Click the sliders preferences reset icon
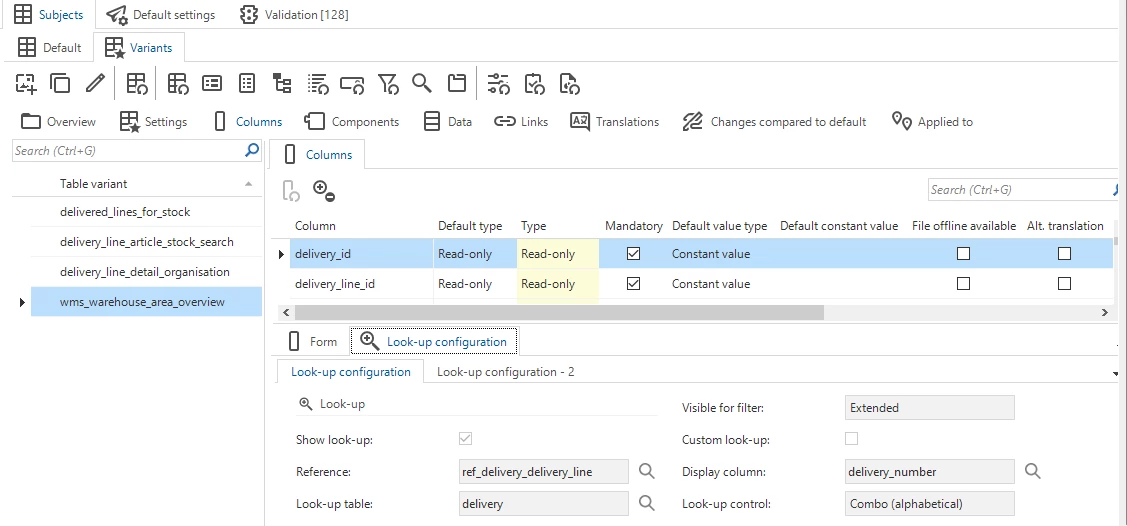The image size is (1127, 526). [x=498, y=83]
